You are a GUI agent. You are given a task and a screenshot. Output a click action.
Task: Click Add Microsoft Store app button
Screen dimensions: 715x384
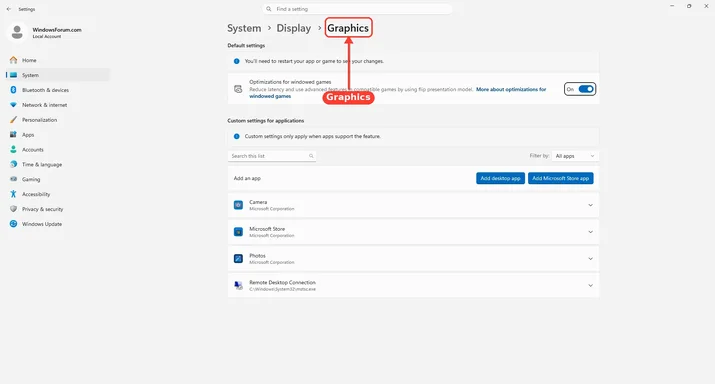pyautogui.click(x=560, y=178)
